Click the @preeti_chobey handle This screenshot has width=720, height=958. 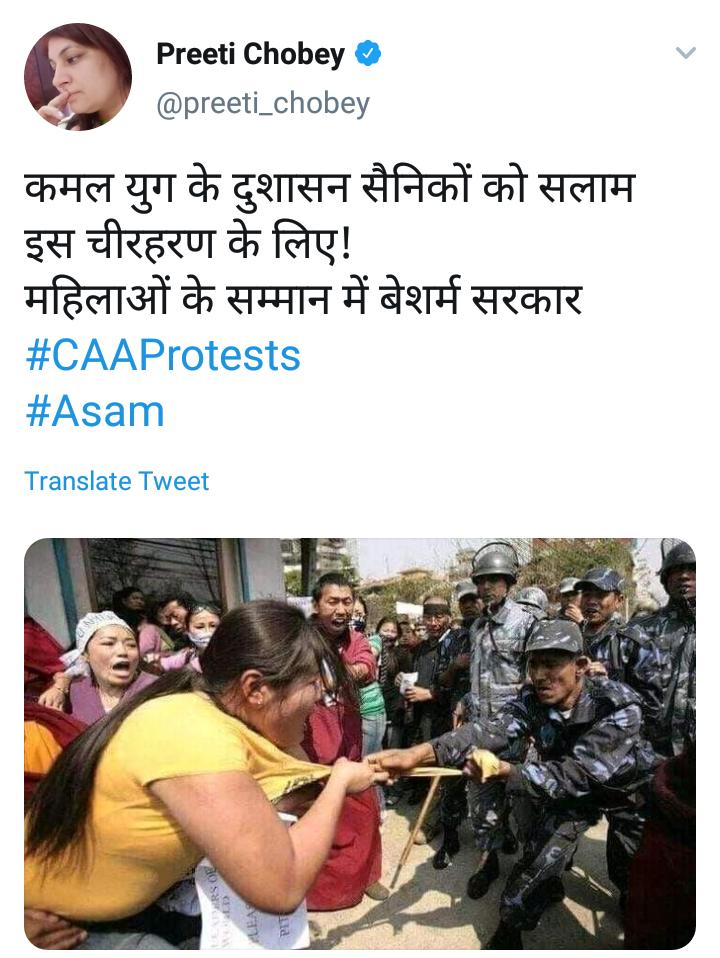pyautogui.click(x=263, y=103)
